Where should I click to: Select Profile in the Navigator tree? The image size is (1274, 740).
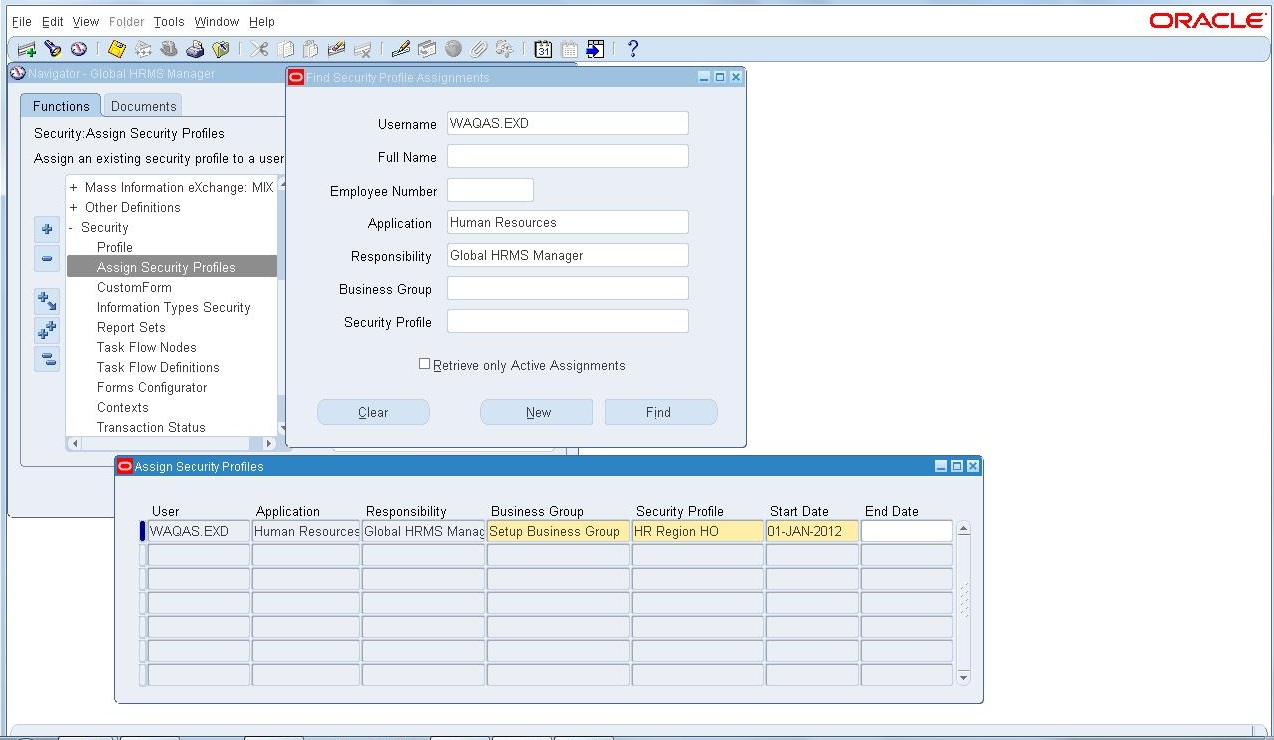coord(114,247)
